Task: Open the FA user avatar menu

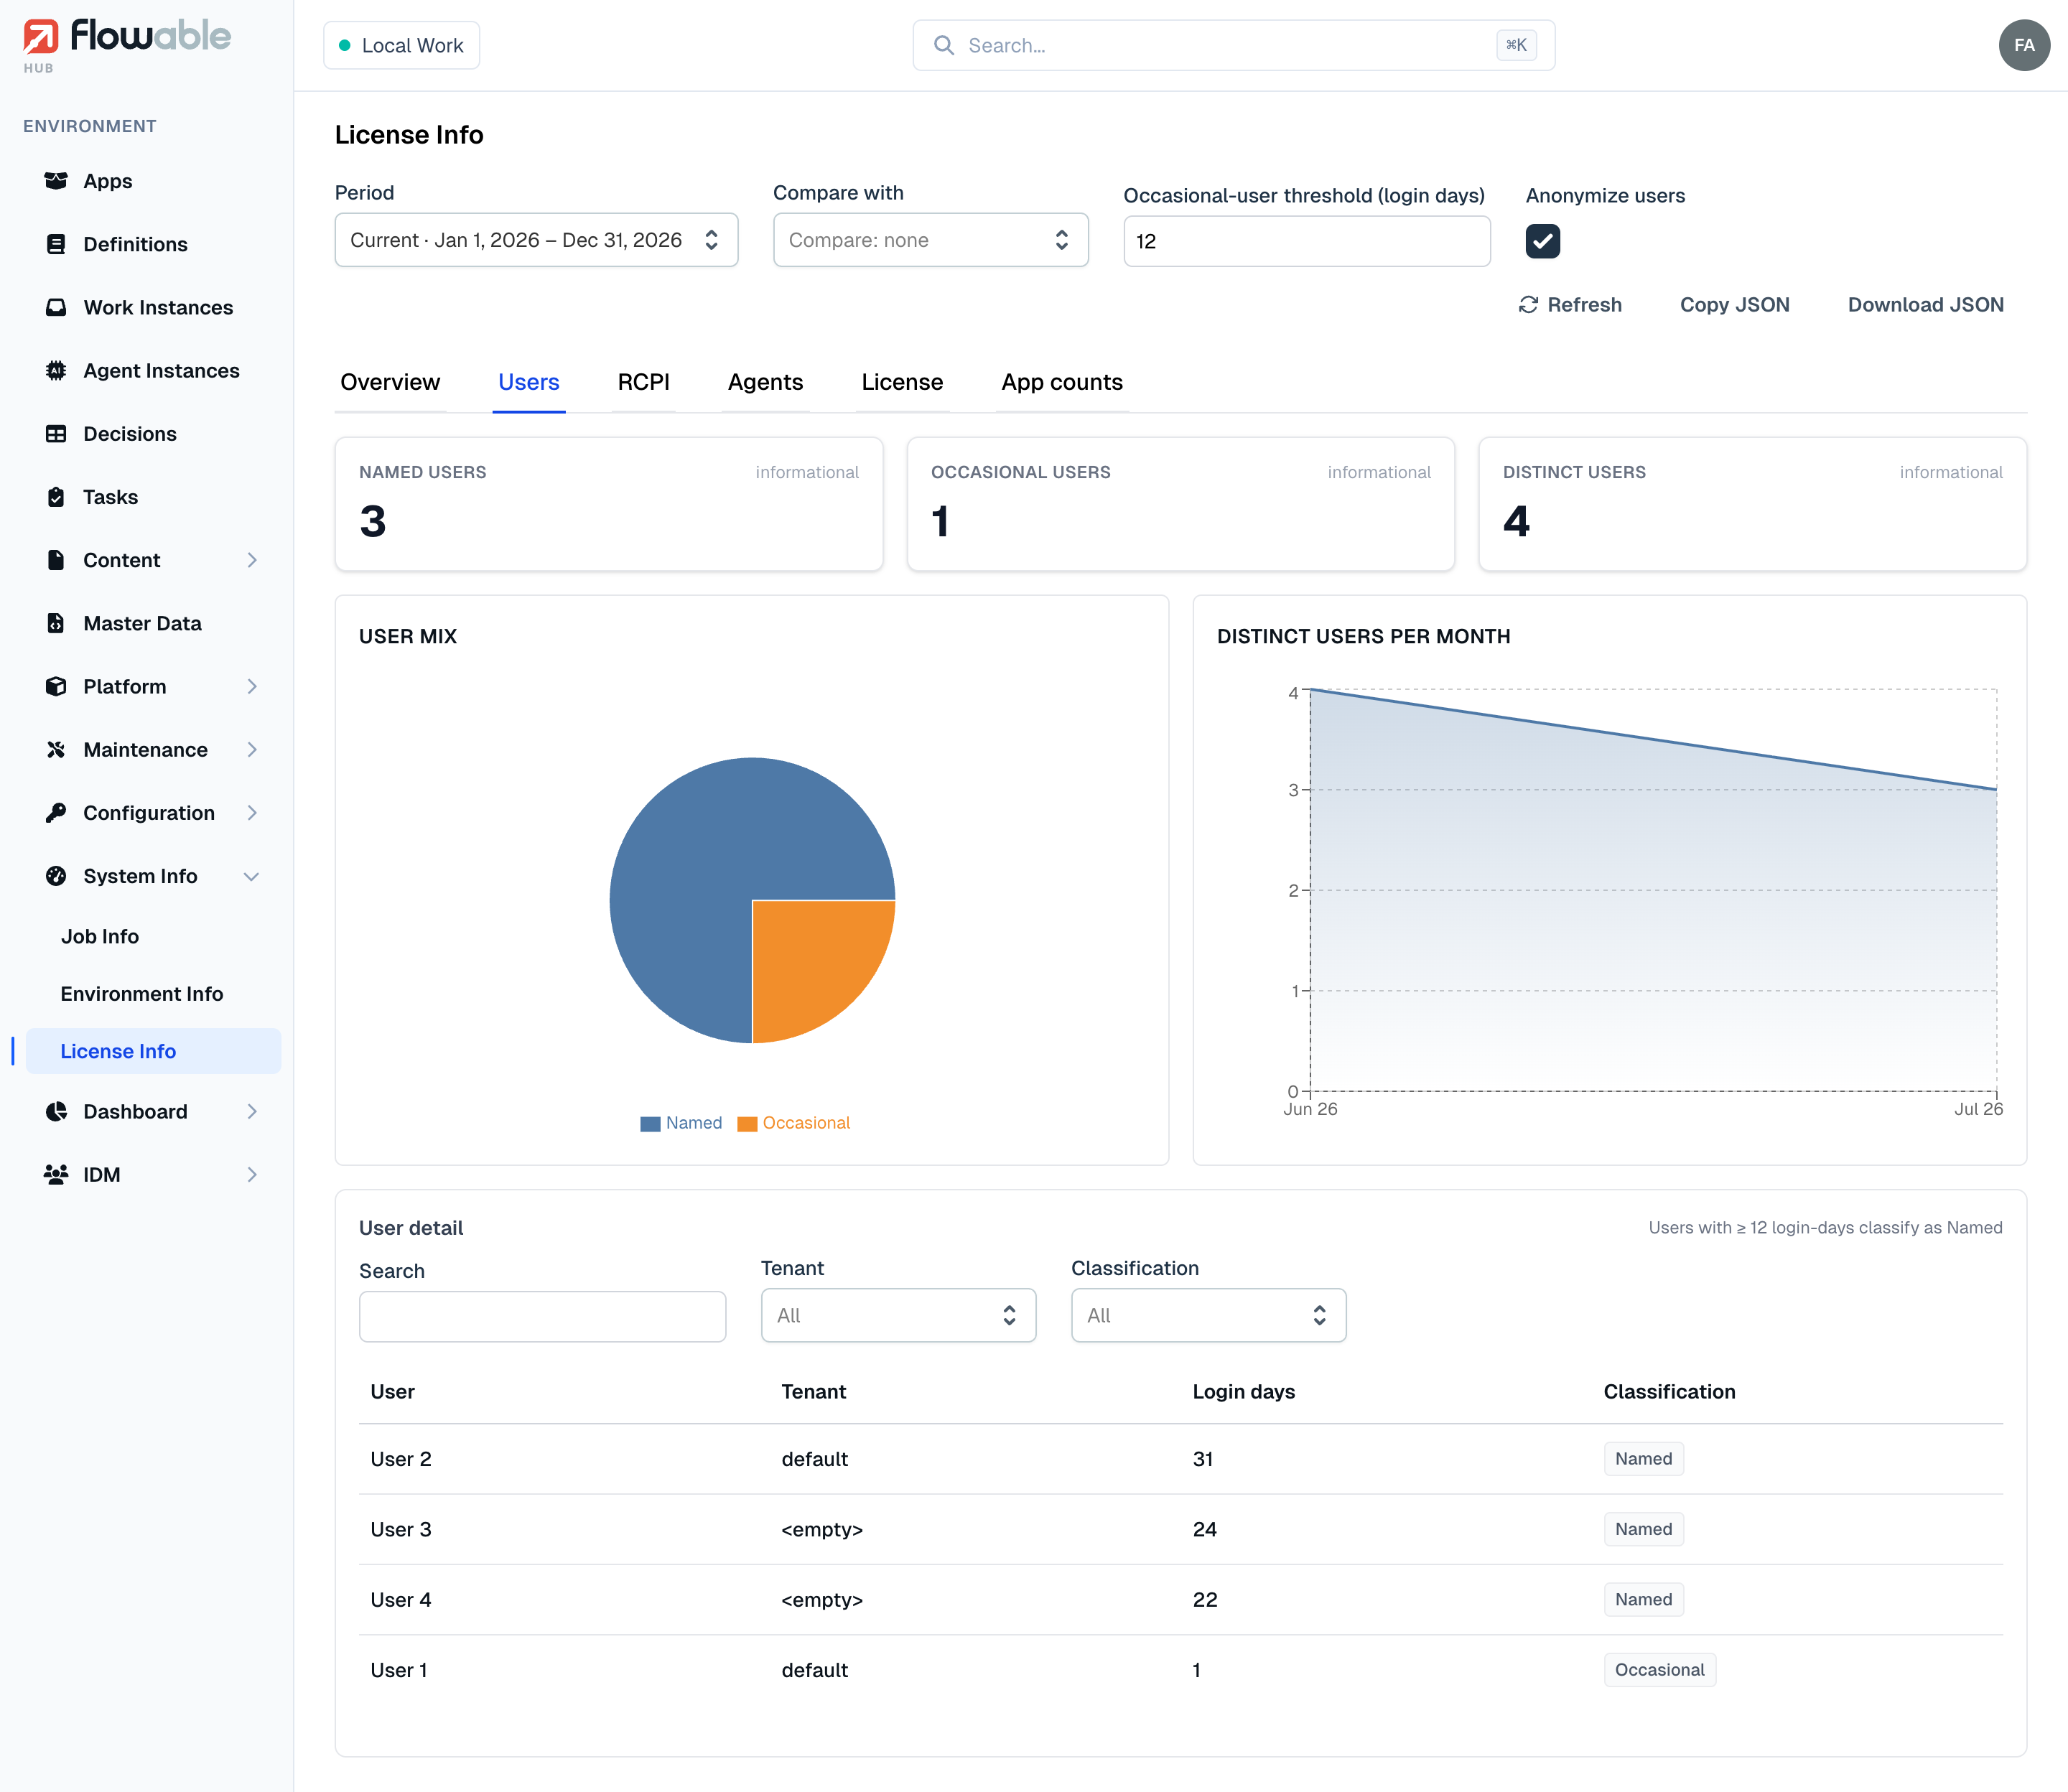Action: pos(2024,45)
